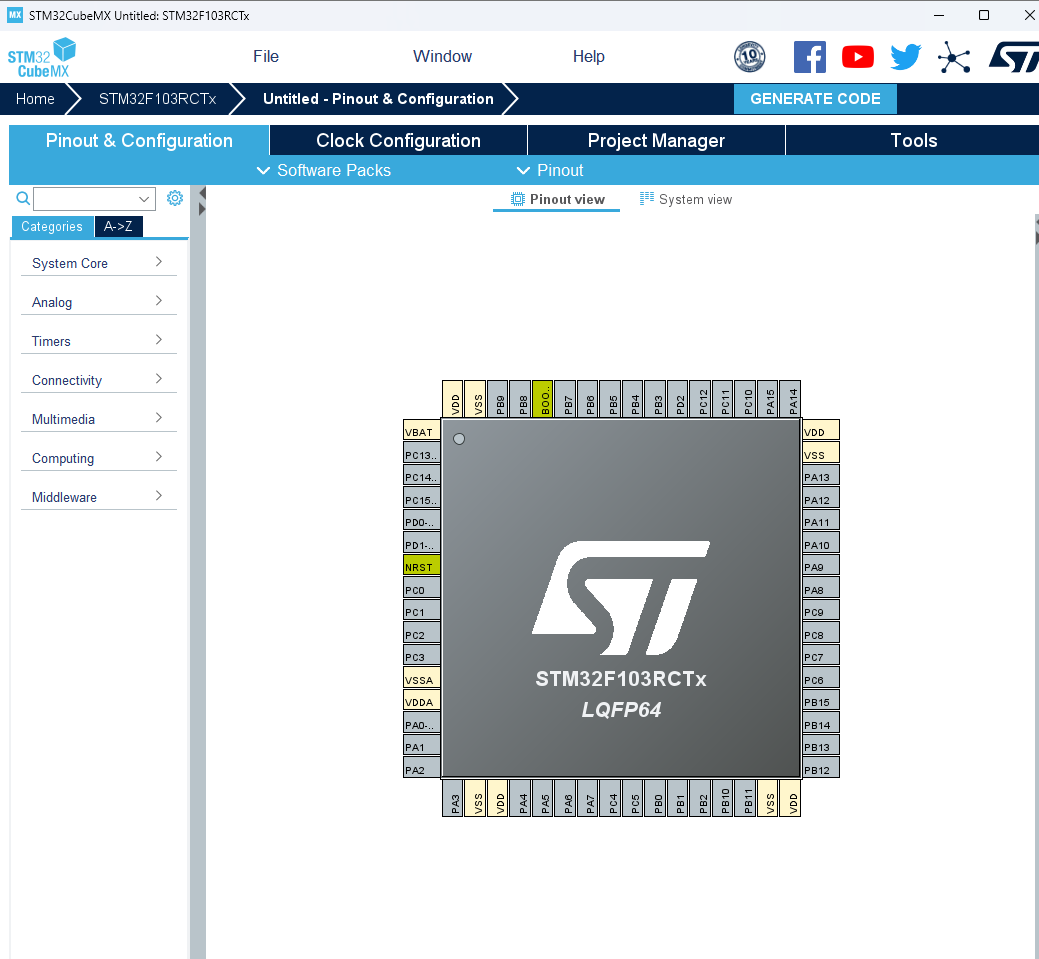Expand the Middleware category
Image resolution: width=1039 pixels, height=959 pixels.
pos(98,498)
